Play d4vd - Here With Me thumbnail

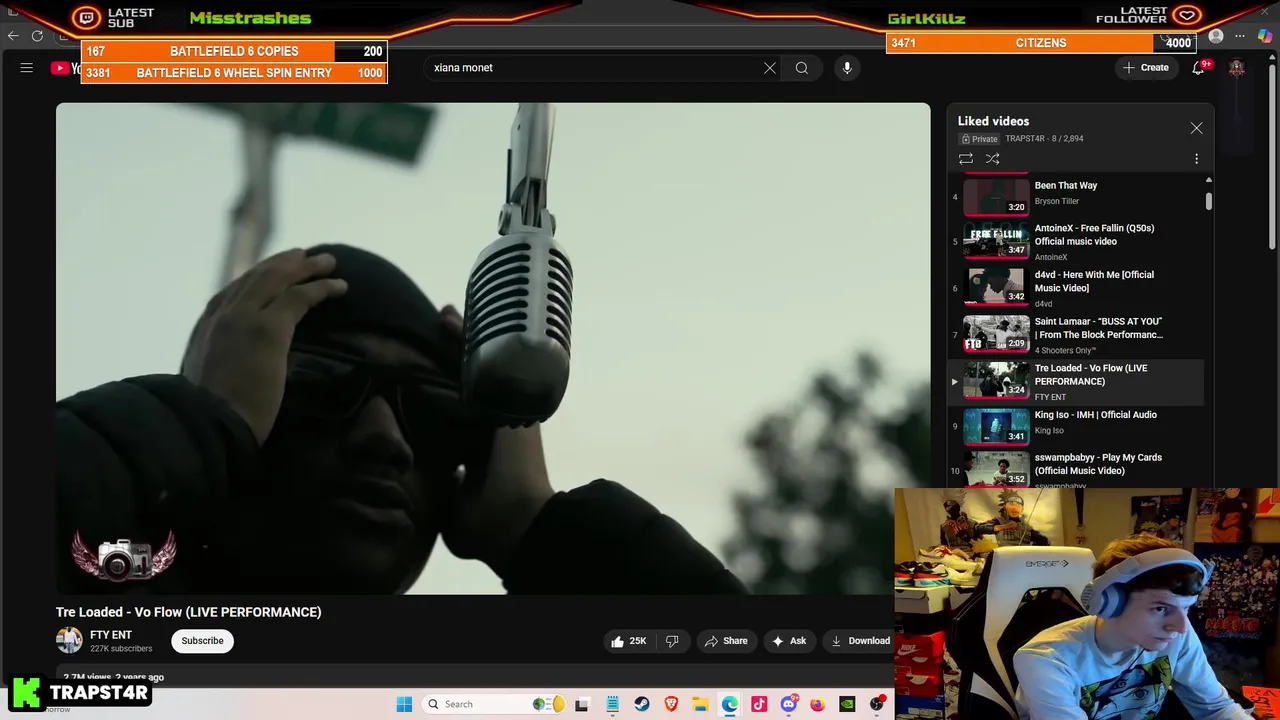[x=996, y=287]
